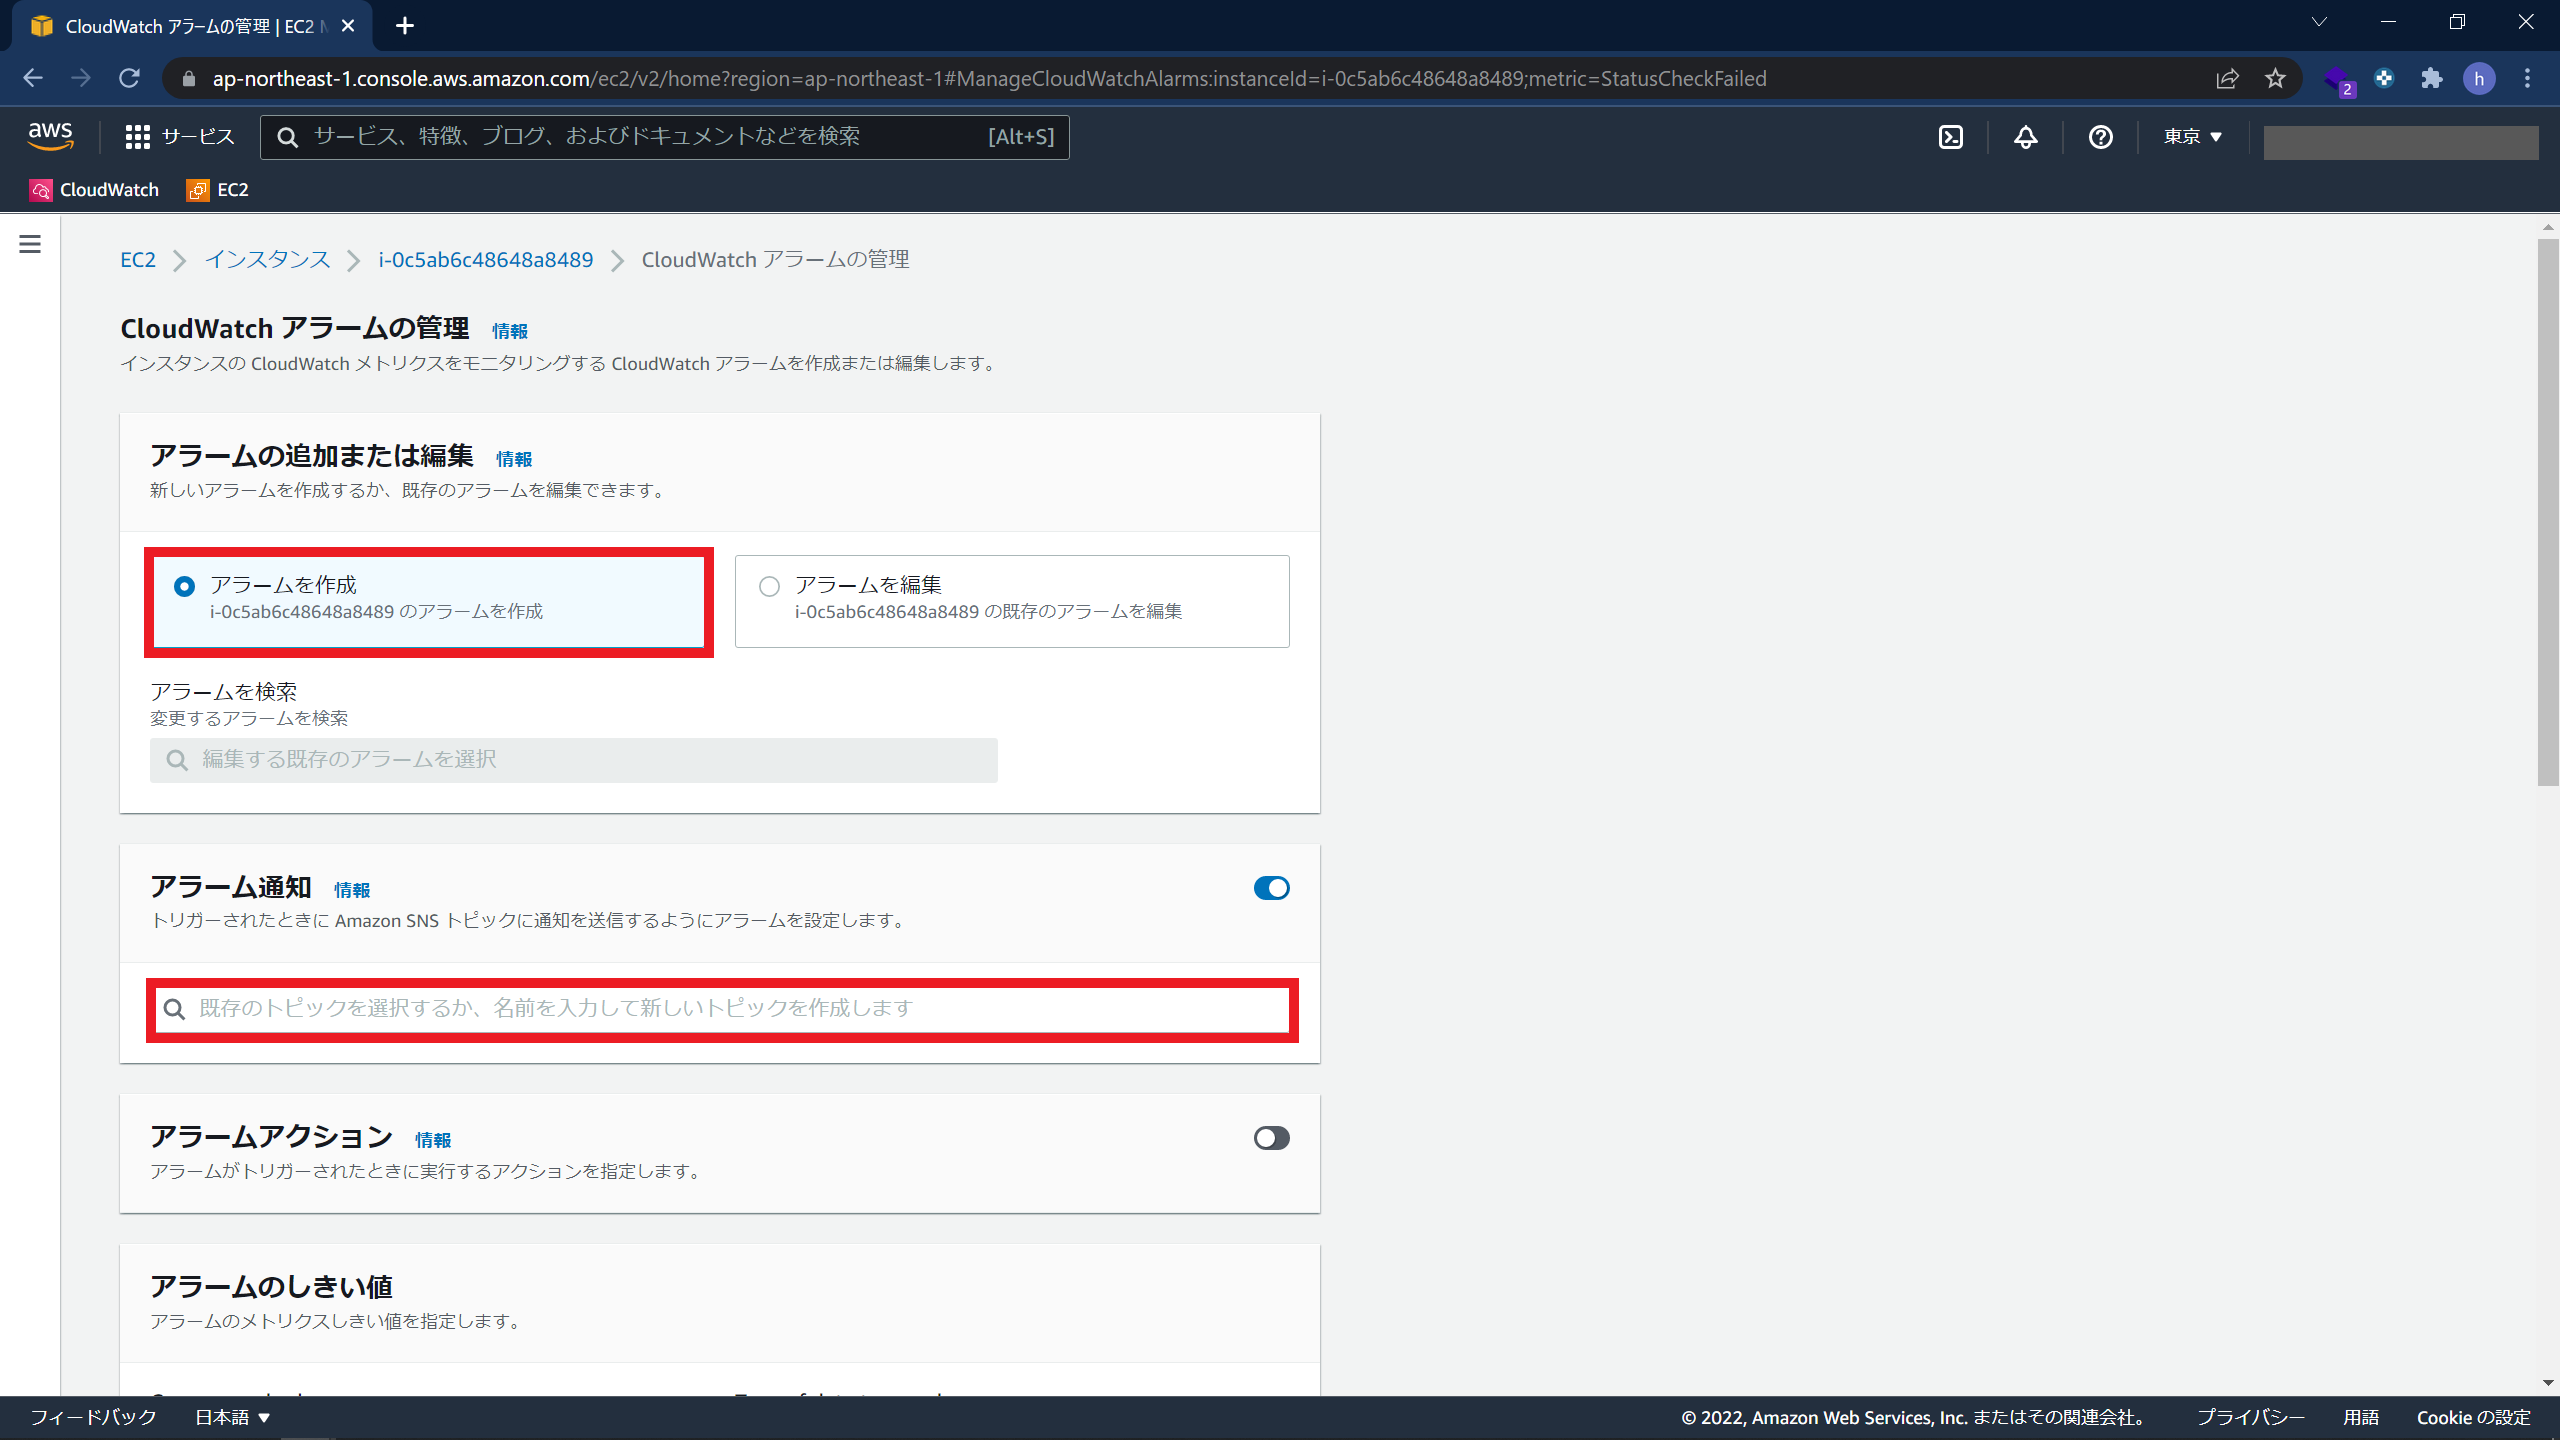Click the browser address bar URL
Image resolution: width=2560 pixels, height=1440 pixels.
coord(990,79)
